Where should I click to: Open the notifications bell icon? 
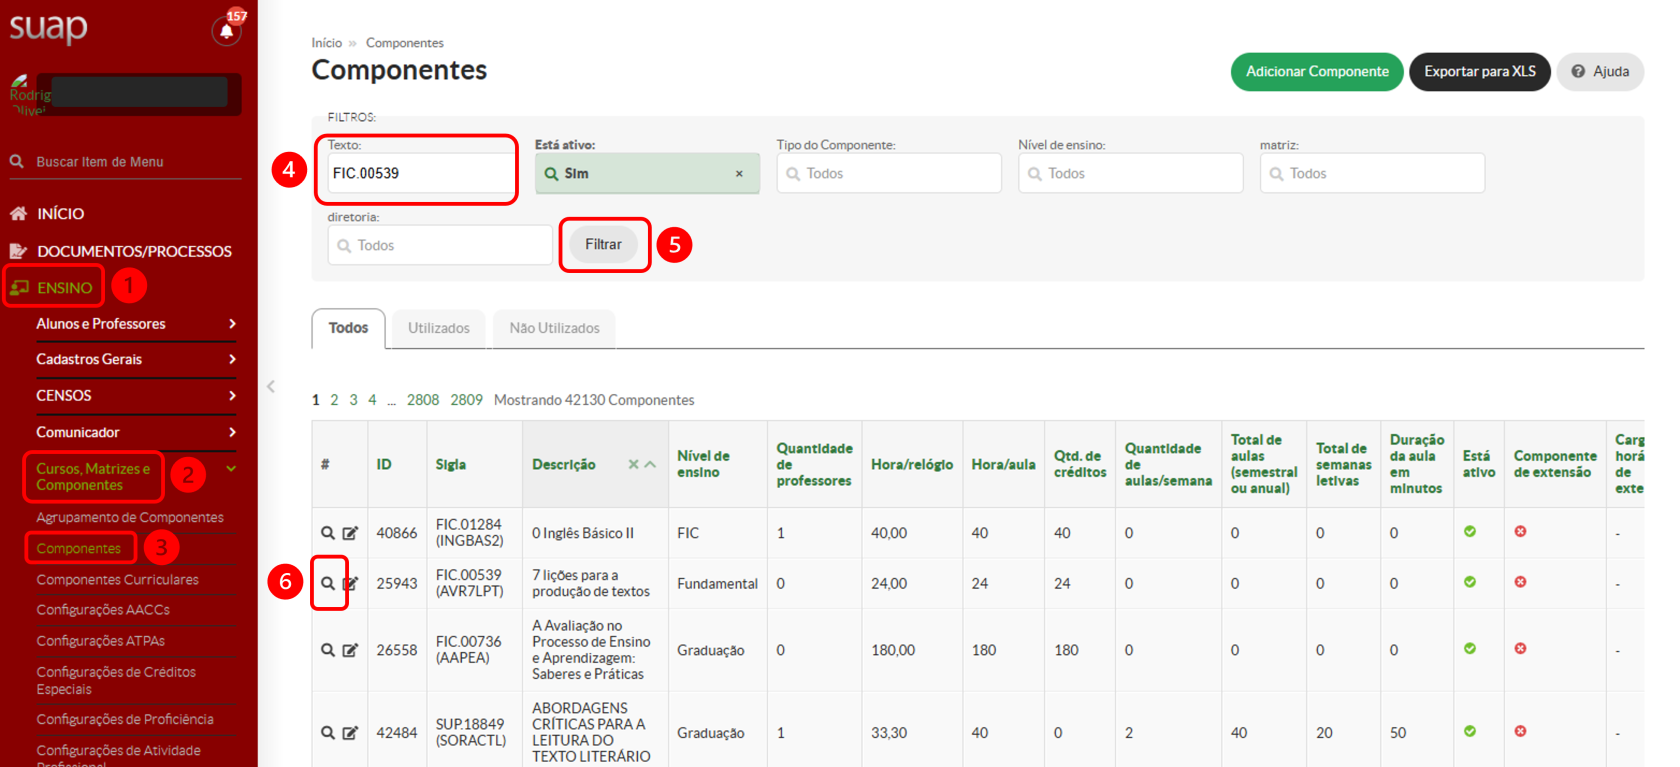pos(227,31)
